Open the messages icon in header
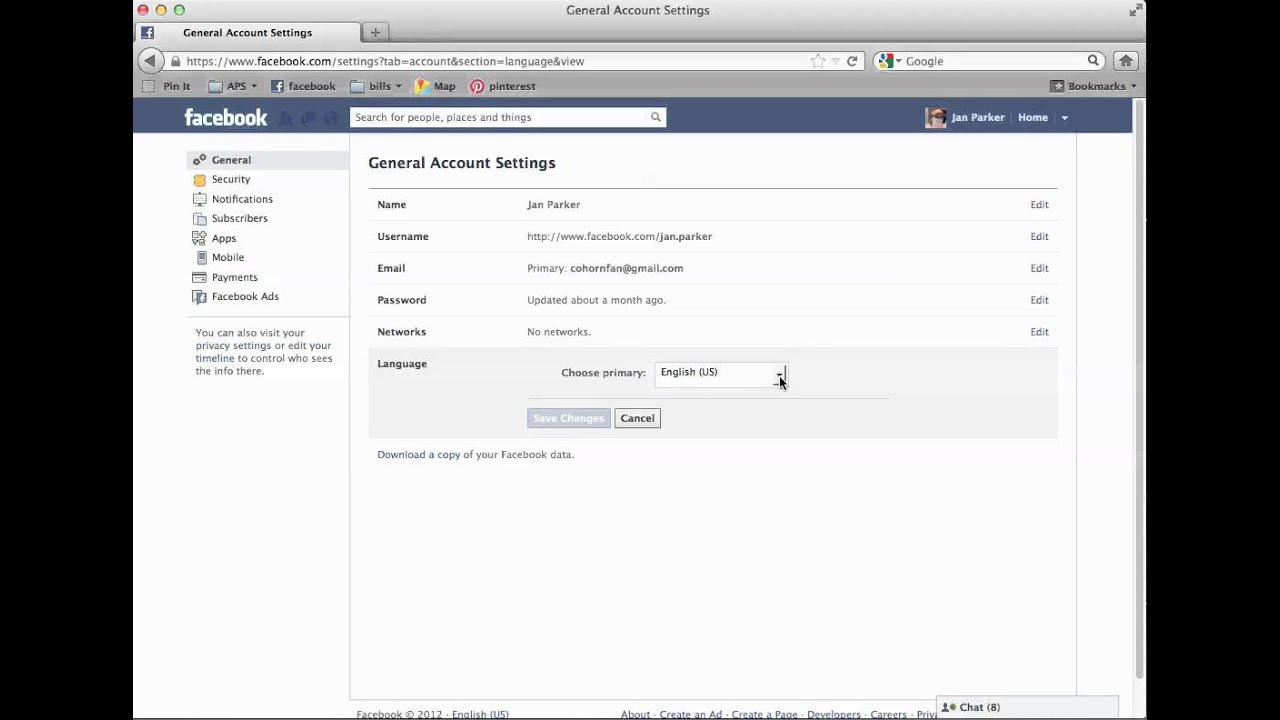1280x720 pixels. click(309, 118)
